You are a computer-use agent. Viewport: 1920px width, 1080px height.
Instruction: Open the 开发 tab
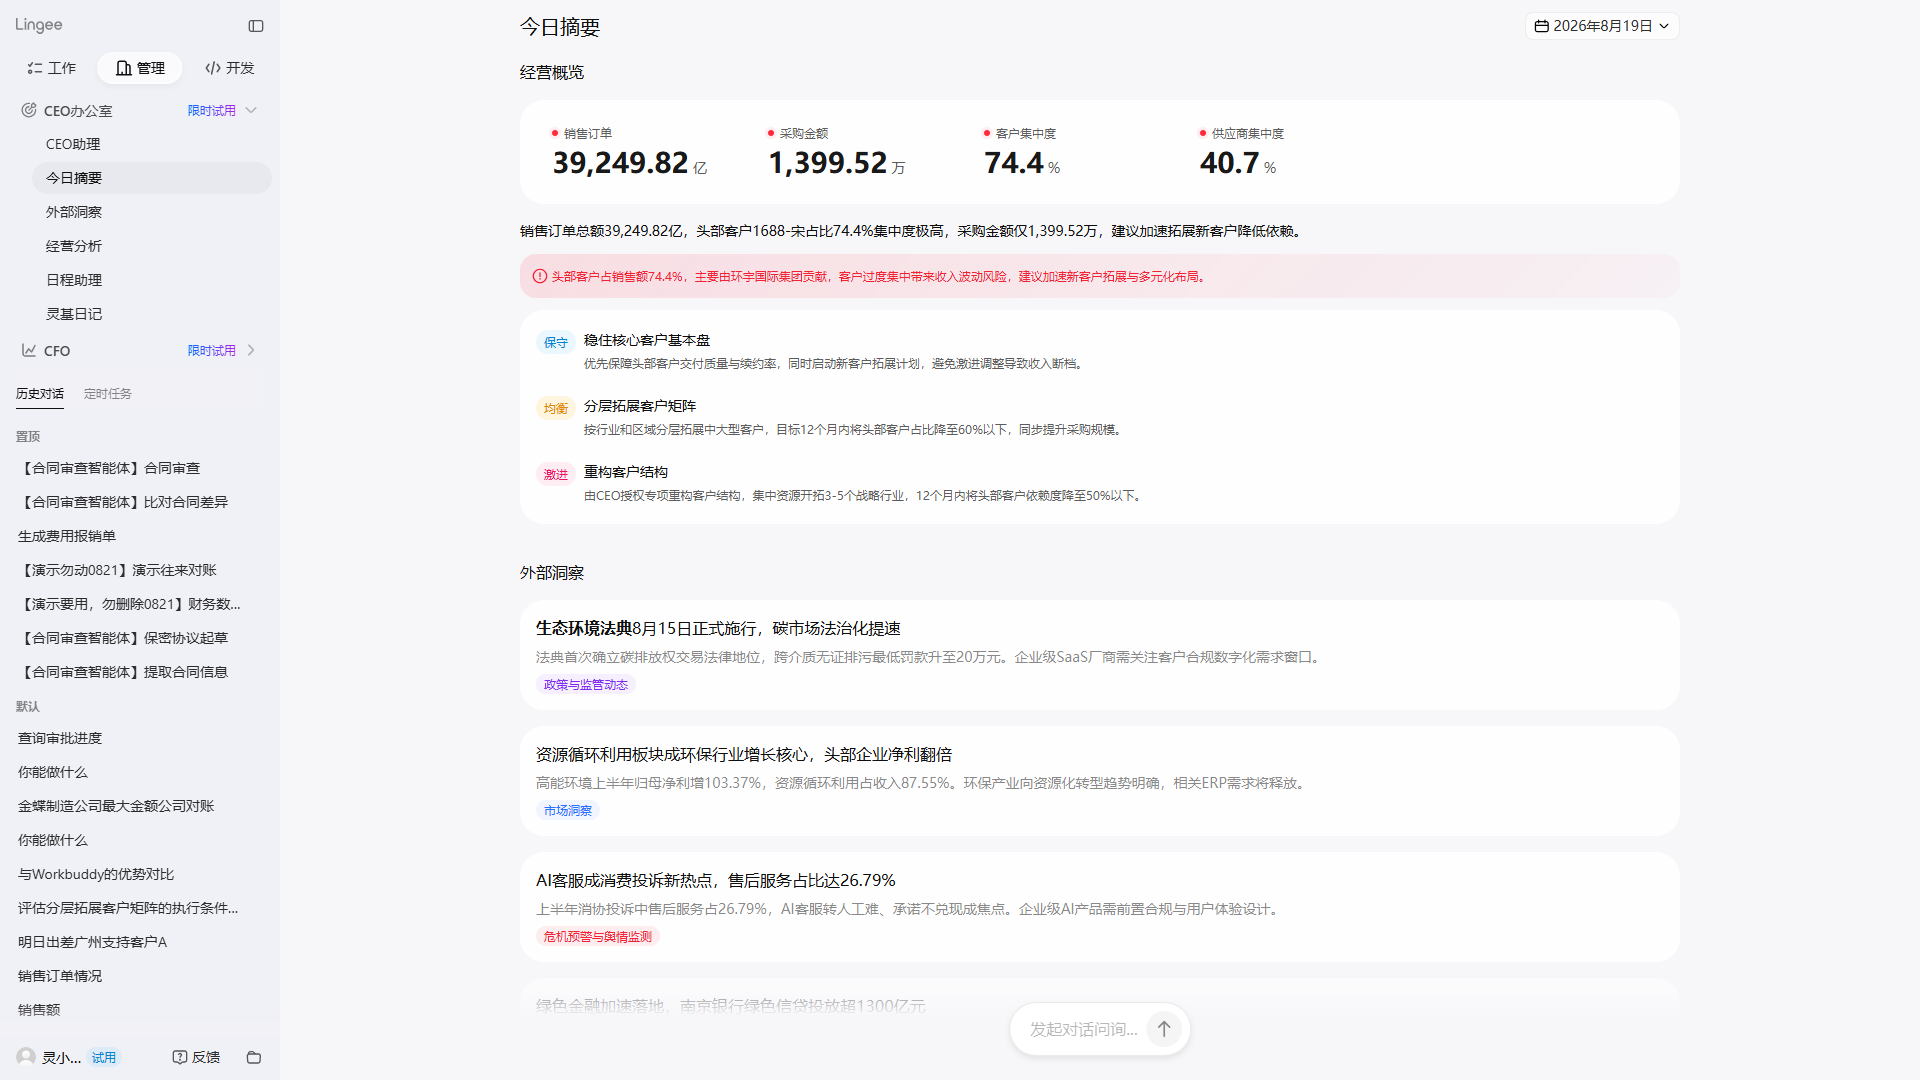(x=230, y=68)
